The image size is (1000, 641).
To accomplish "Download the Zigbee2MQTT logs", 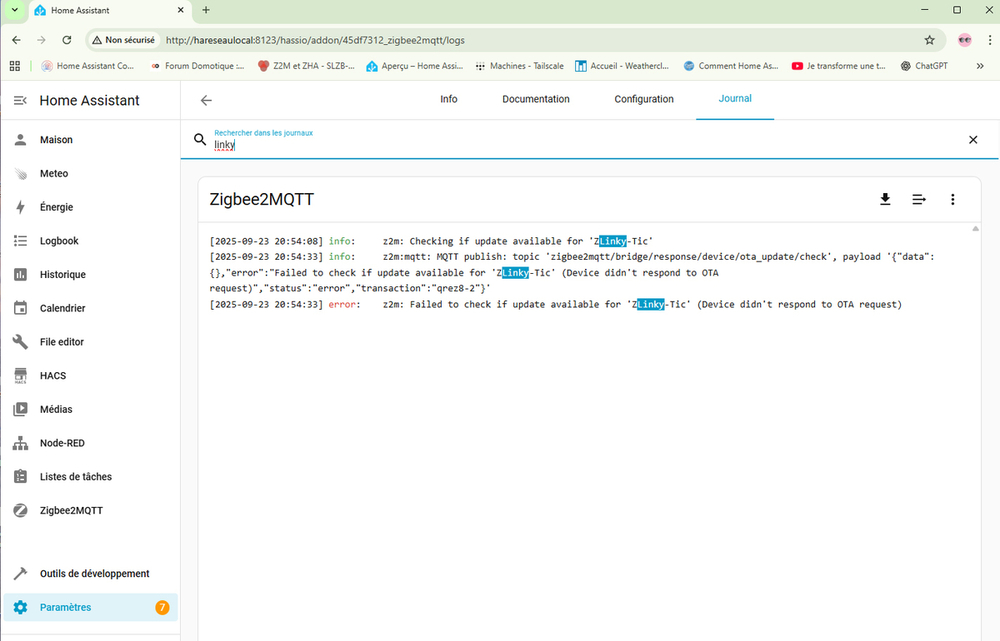I will pyautogui.click(x=885, y=200).
